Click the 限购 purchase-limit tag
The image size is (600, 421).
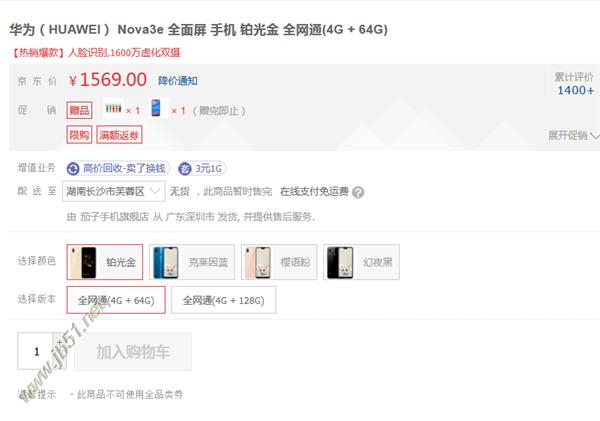(79, 135)
